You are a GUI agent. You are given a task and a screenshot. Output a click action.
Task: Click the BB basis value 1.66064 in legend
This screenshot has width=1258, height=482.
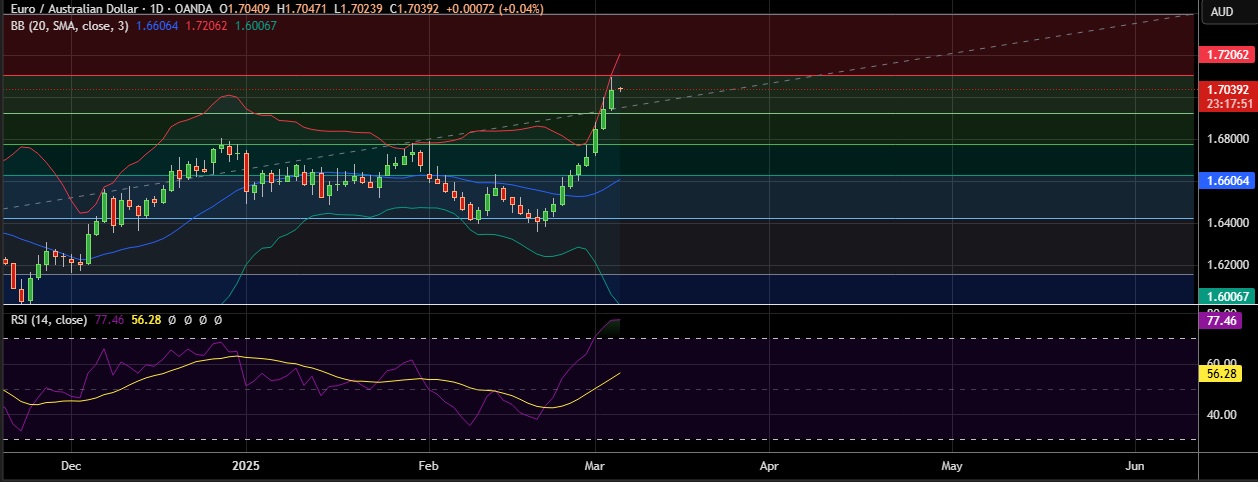pyautogui.click(x=156, y=26)
